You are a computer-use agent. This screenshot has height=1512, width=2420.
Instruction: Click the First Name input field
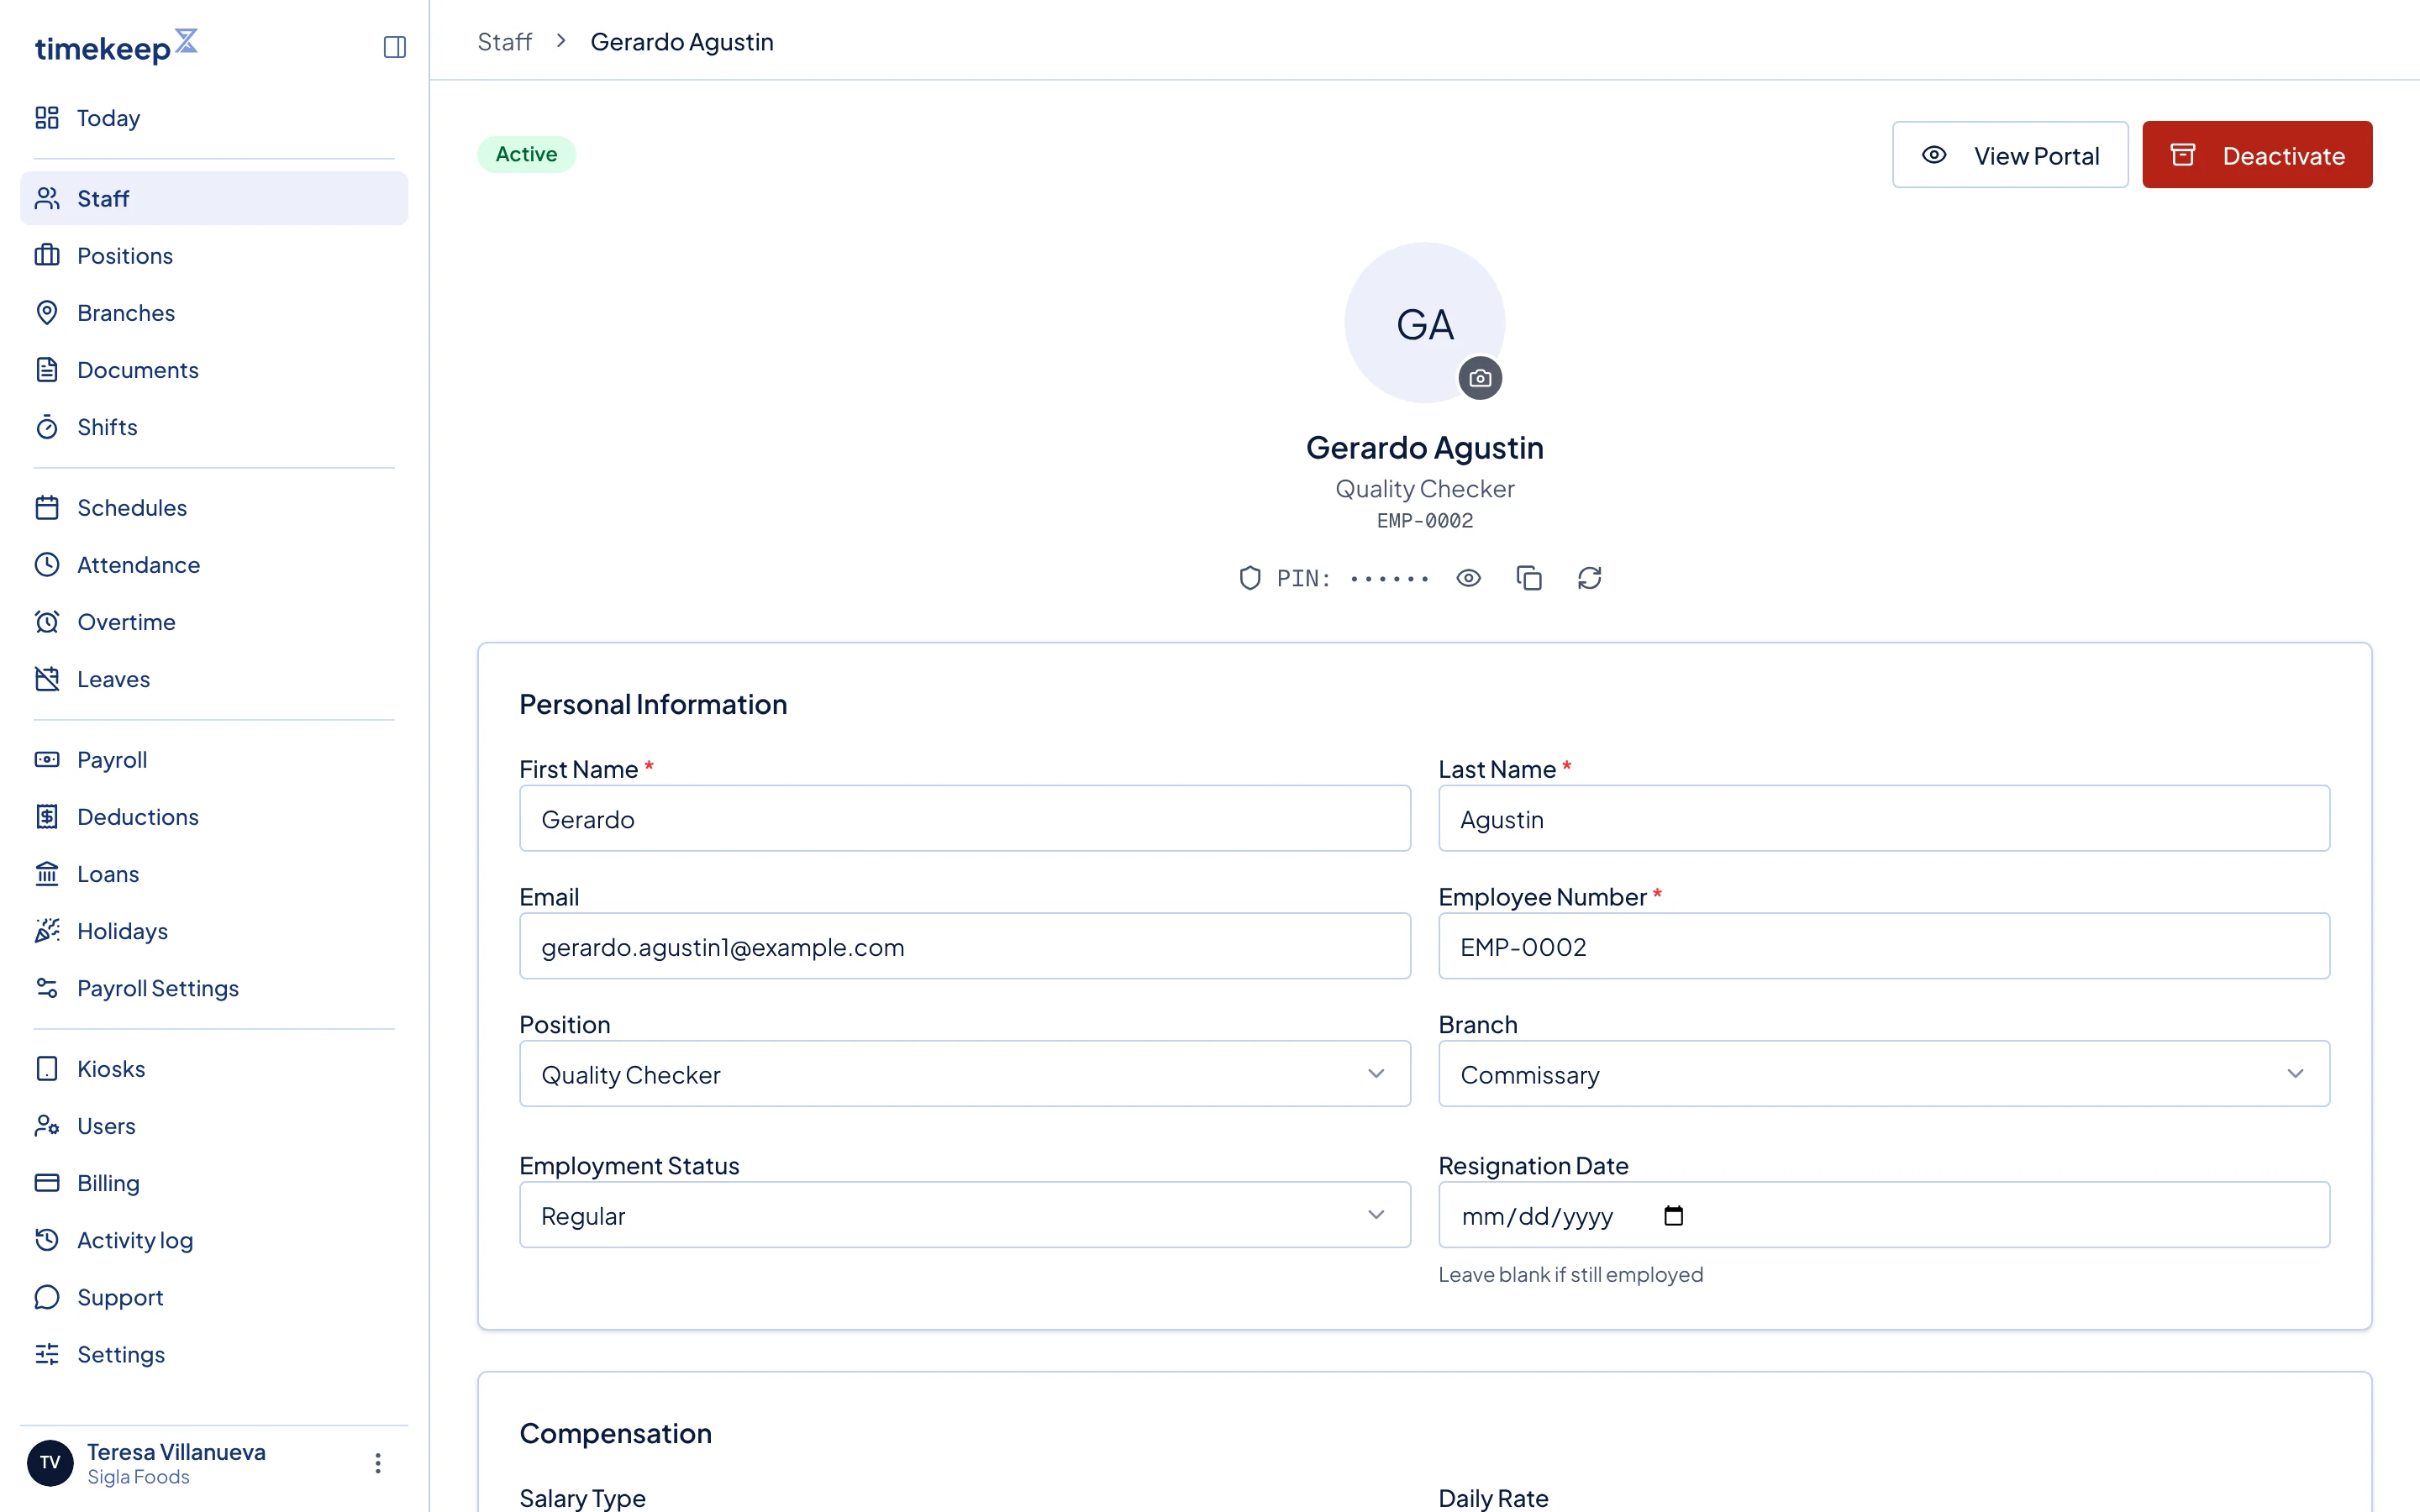[965, 818]
